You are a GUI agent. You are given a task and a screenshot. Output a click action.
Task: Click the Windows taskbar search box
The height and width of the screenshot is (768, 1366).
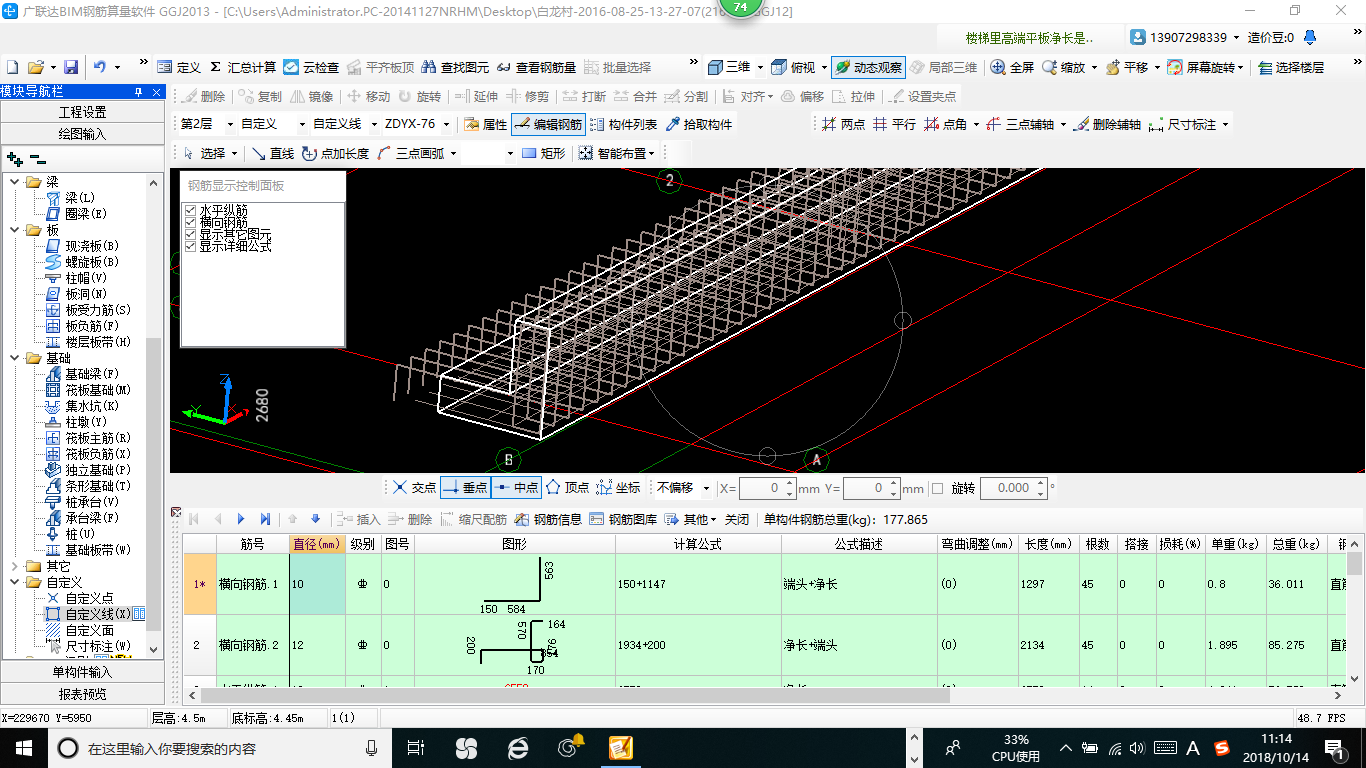point(222,748)
